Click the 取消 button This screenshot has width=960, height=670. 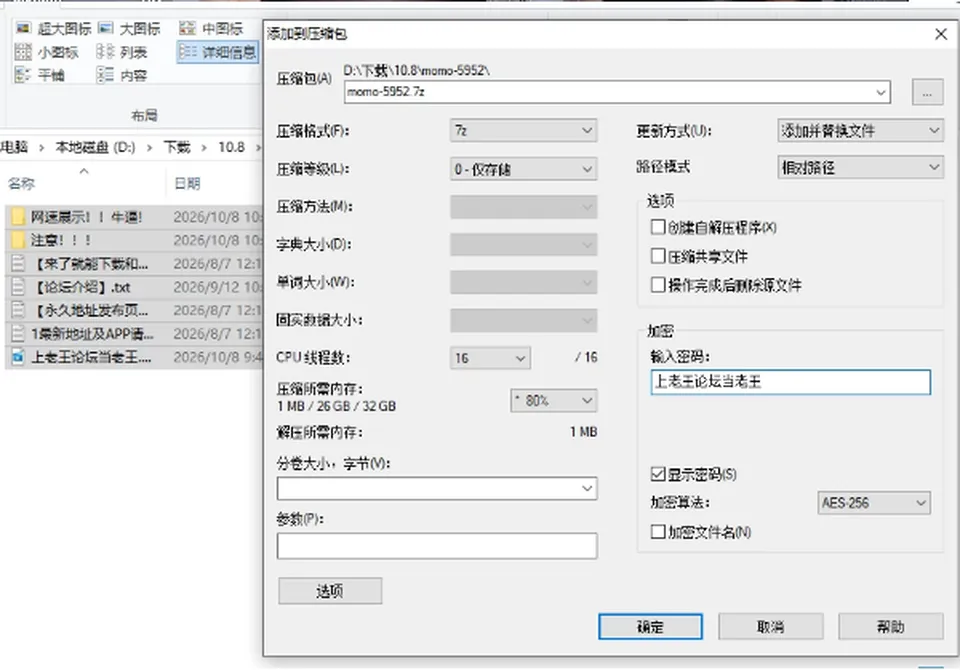(x=770, y=627)
